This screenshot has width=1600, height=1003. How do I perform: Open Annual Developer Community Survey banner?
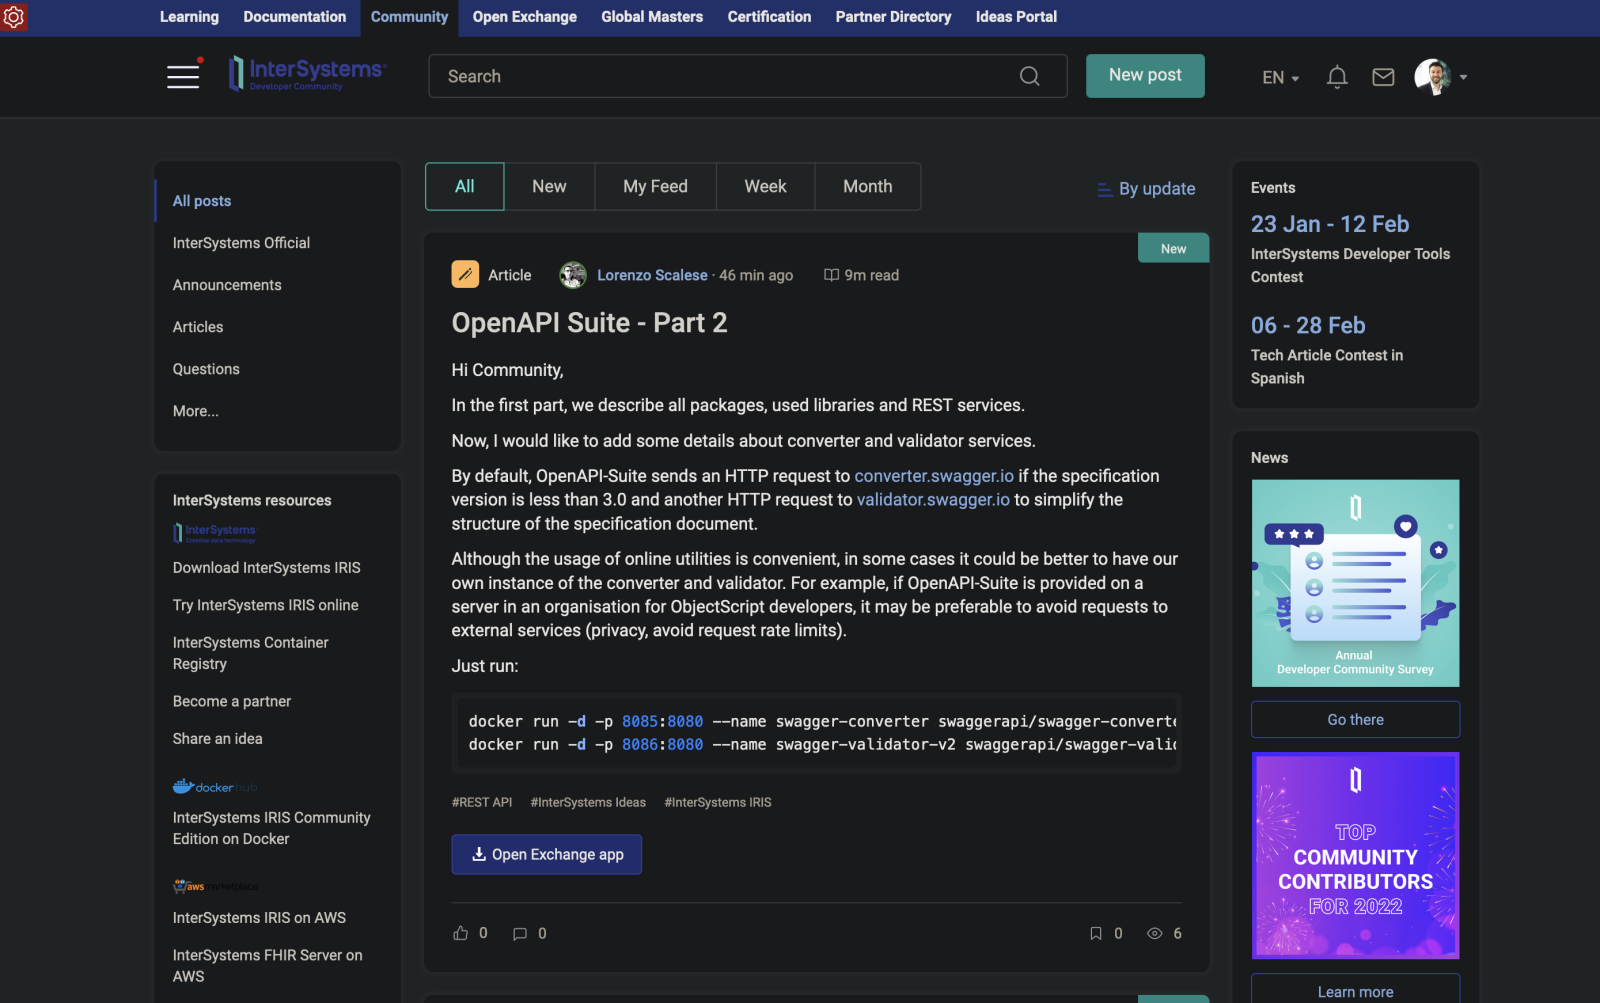[1355, 583]
